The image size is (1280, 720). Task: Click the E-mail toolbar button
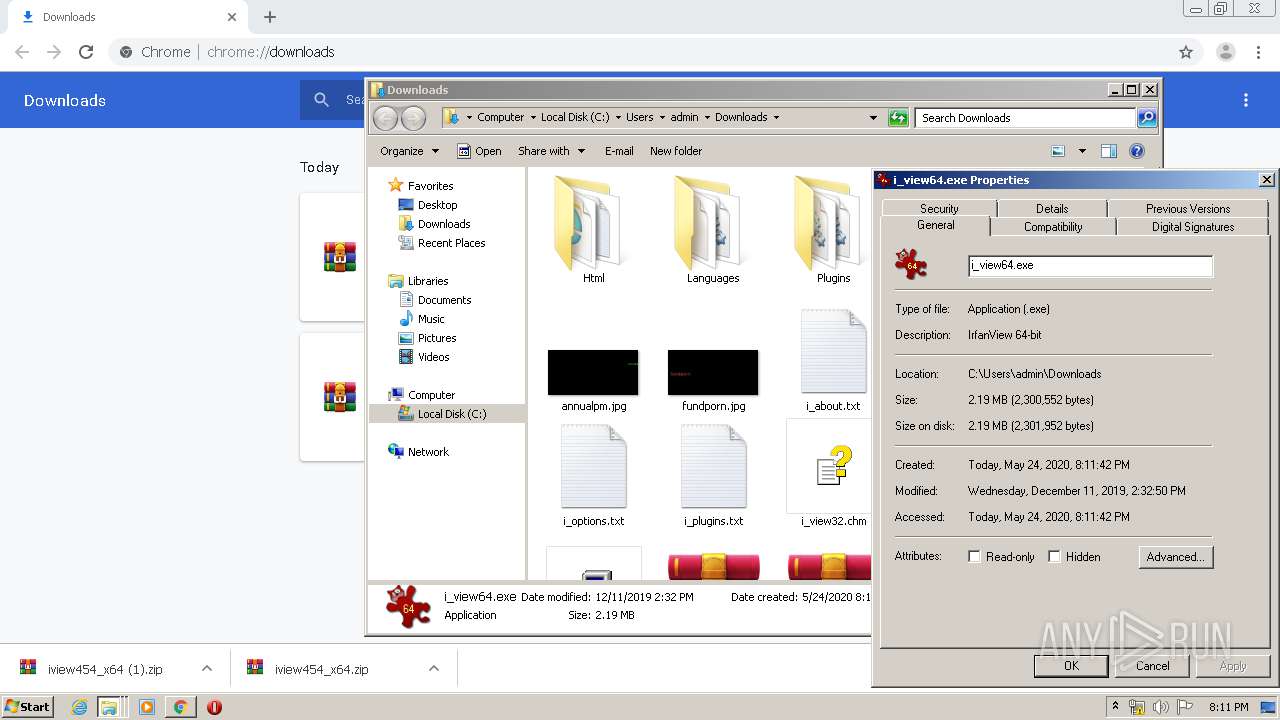[619, 151]
